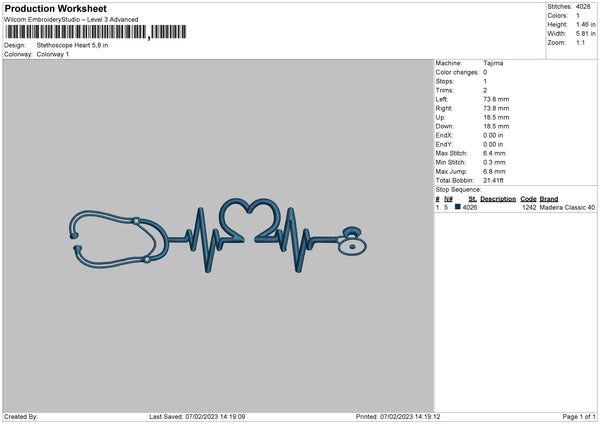This screenshot has width=600, height=424.
Task: Click the Brand column header
Action: pyautogui.click(x=549, y=199)
